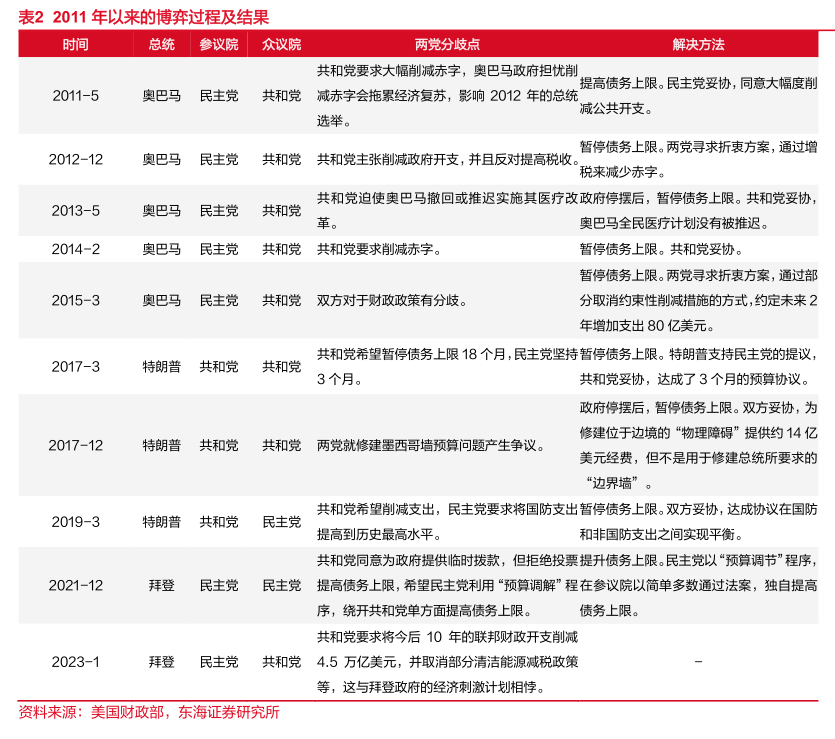The image size is (835, 739).
Task: Click the table title 表2 2011年以来的博弈过程及结果
Action: click(144, 17)
